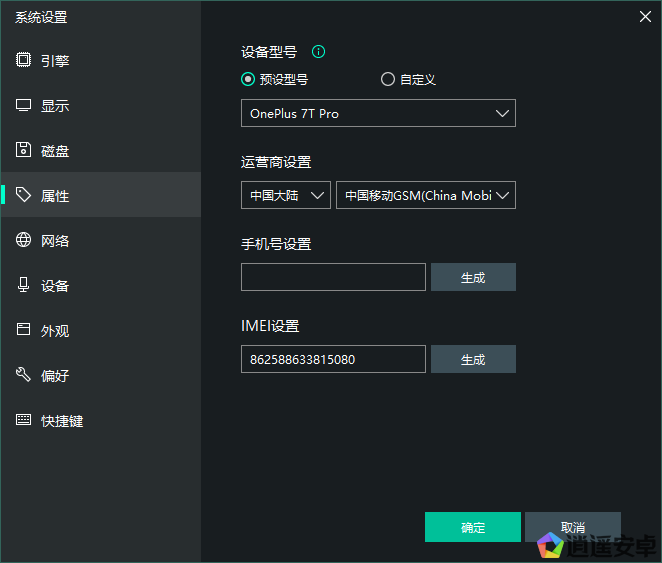Confirm settings with 确定 button
The image size is (662, 563).
(x=472, y=527)
